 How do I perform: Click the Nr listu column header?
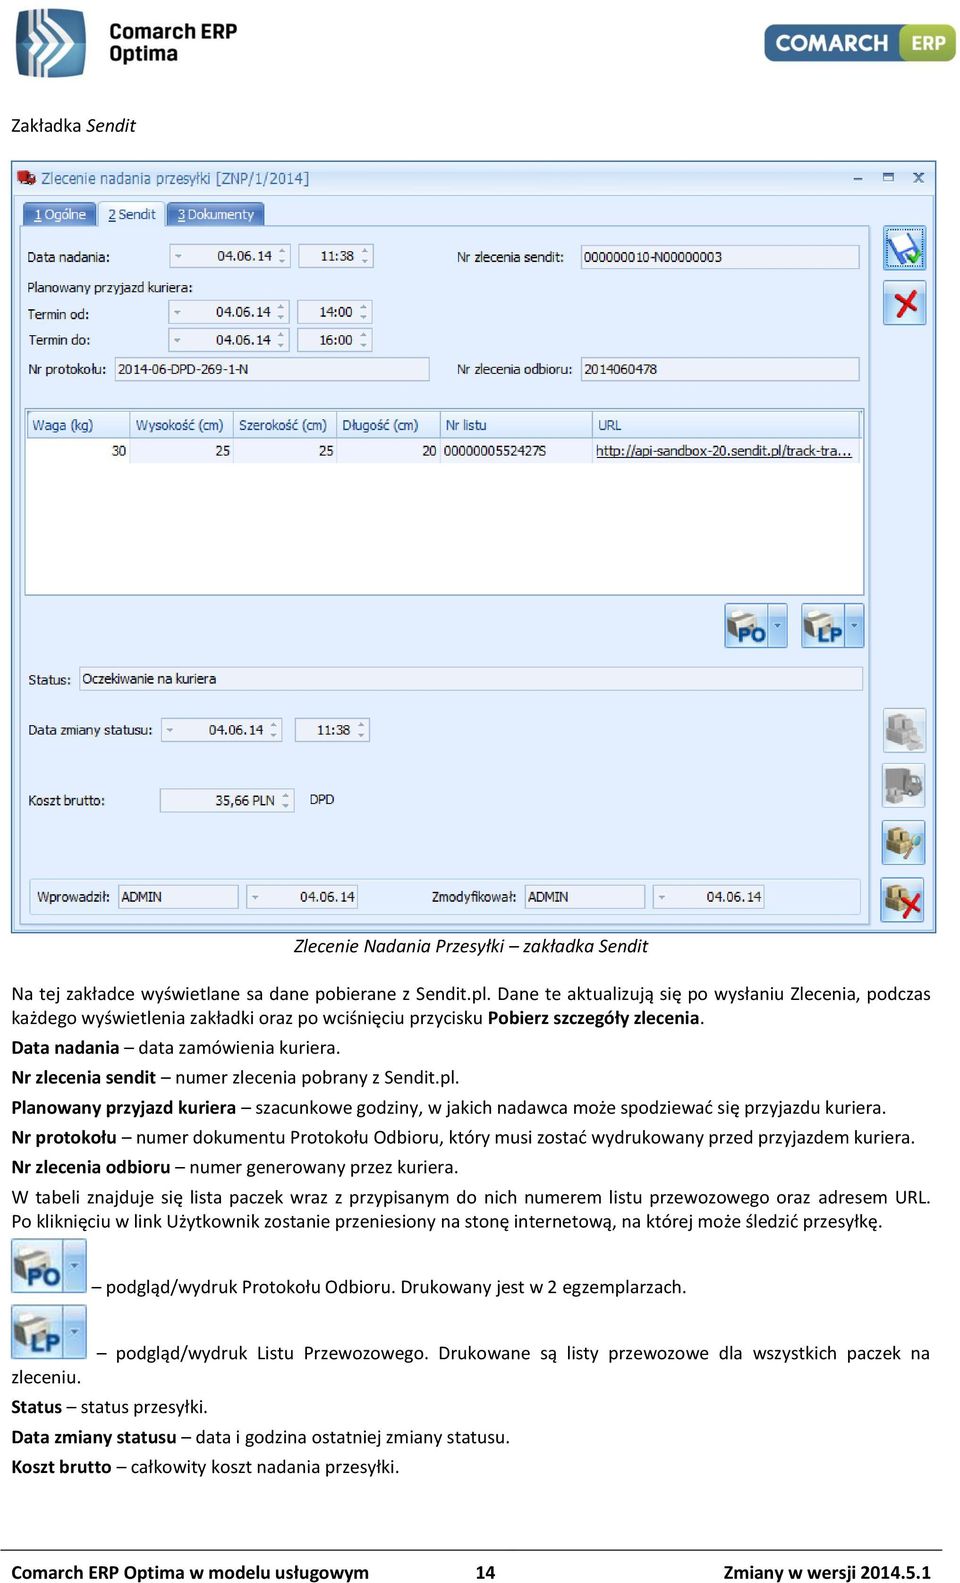click(x=516, y=425)
